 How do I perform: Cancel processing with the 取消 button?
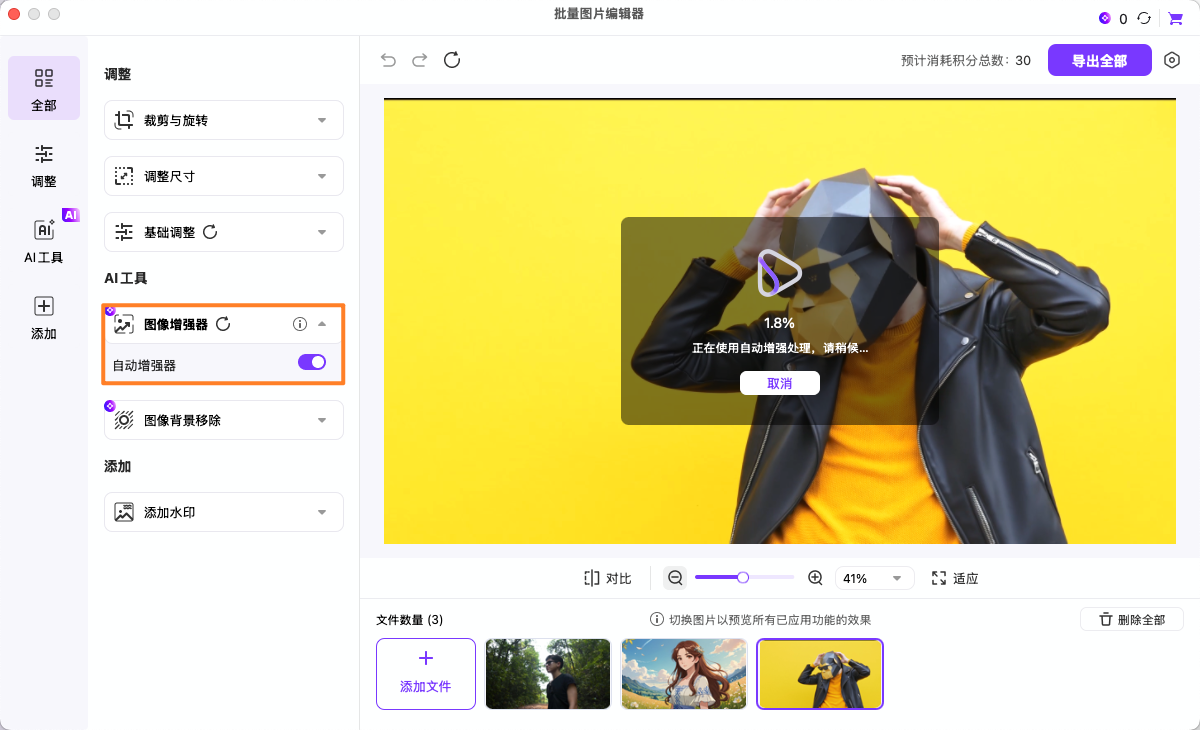pos(779,383)
